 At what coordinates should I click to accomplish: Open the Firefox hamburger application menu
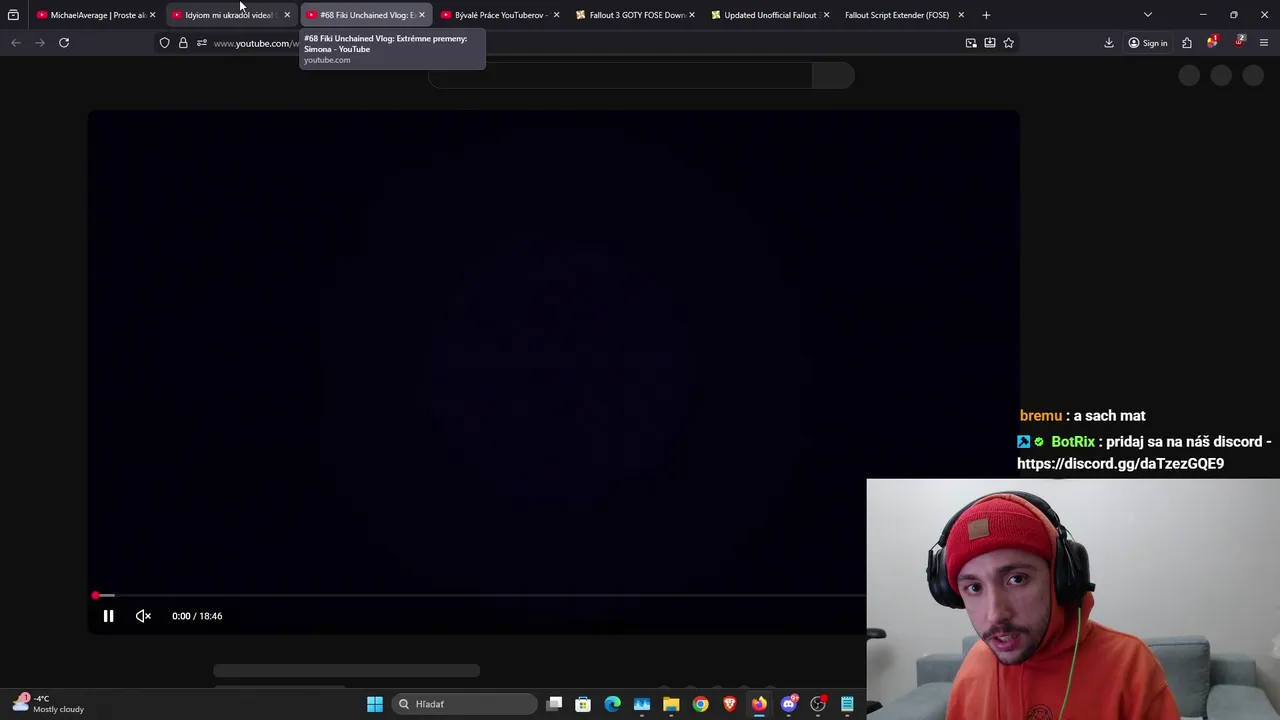[1264, 43]
